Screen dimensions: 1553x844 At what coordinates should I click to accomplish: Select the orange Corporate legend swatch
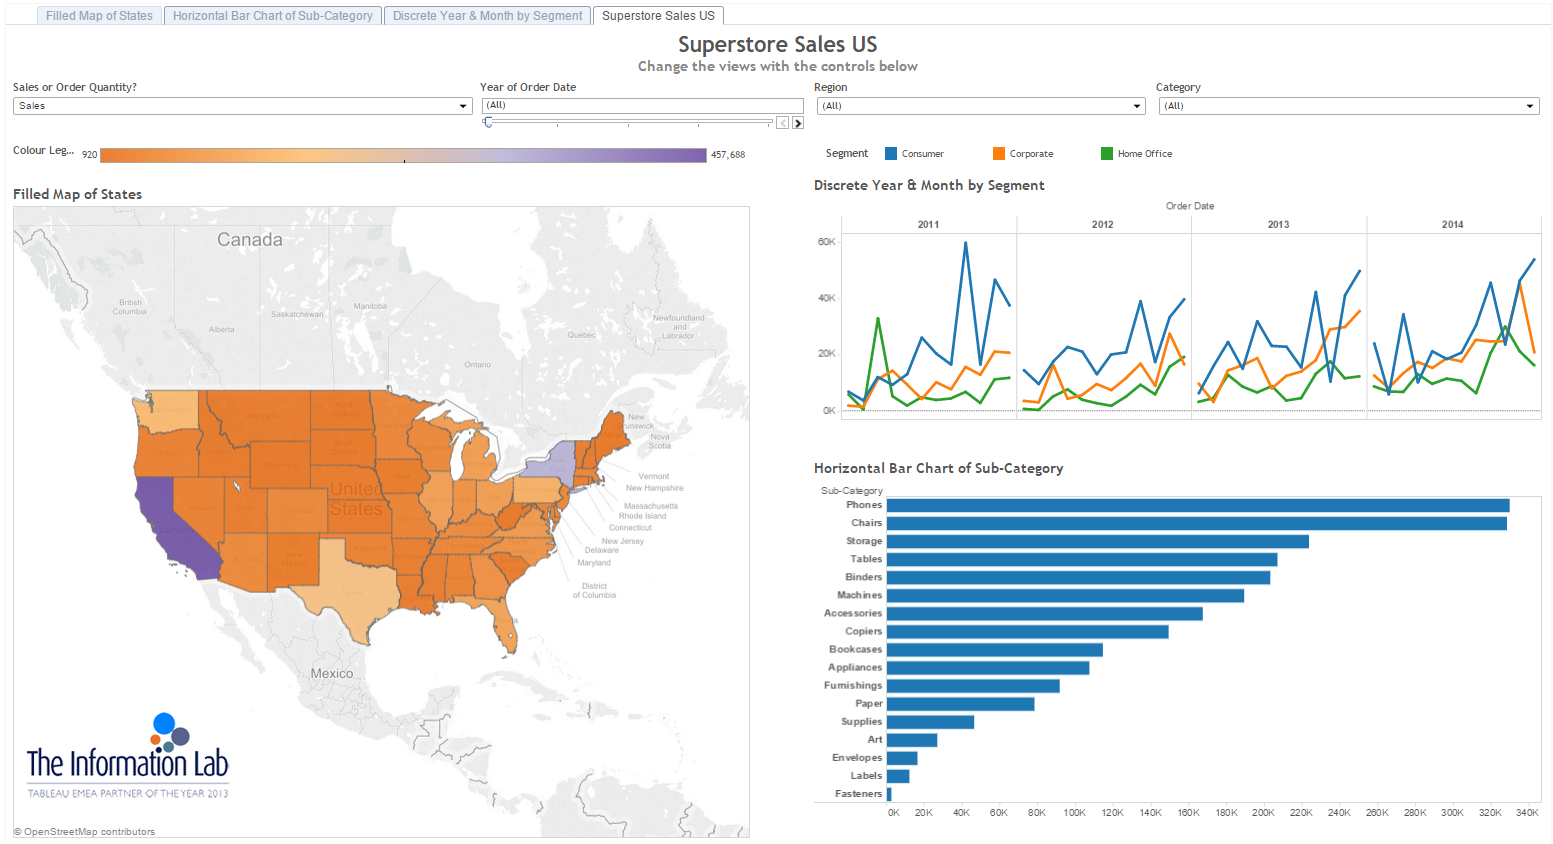coord(999,154)
